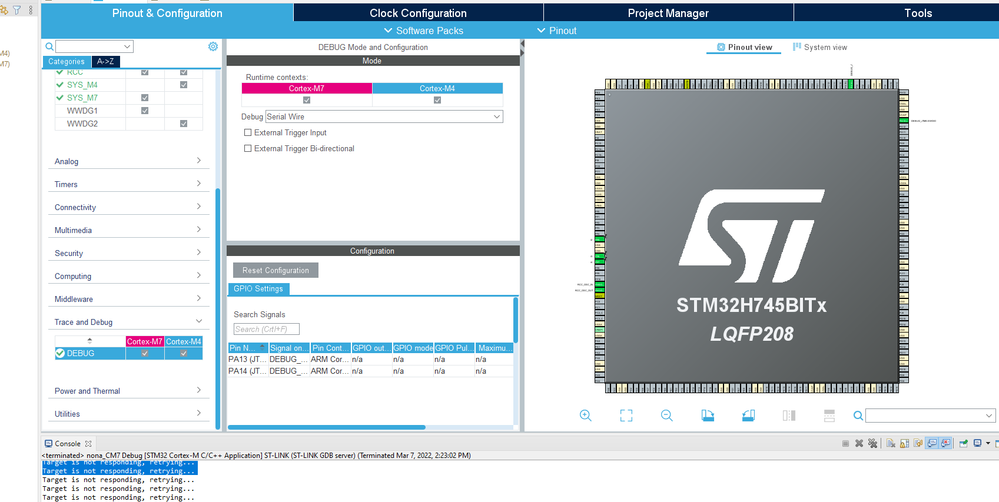Enable the External Trigger Input checkbox
999x502 pixels.
coord(248,133)
